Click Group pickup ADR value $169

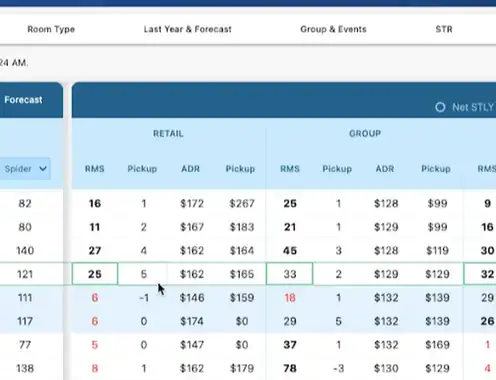pos(437,345)
